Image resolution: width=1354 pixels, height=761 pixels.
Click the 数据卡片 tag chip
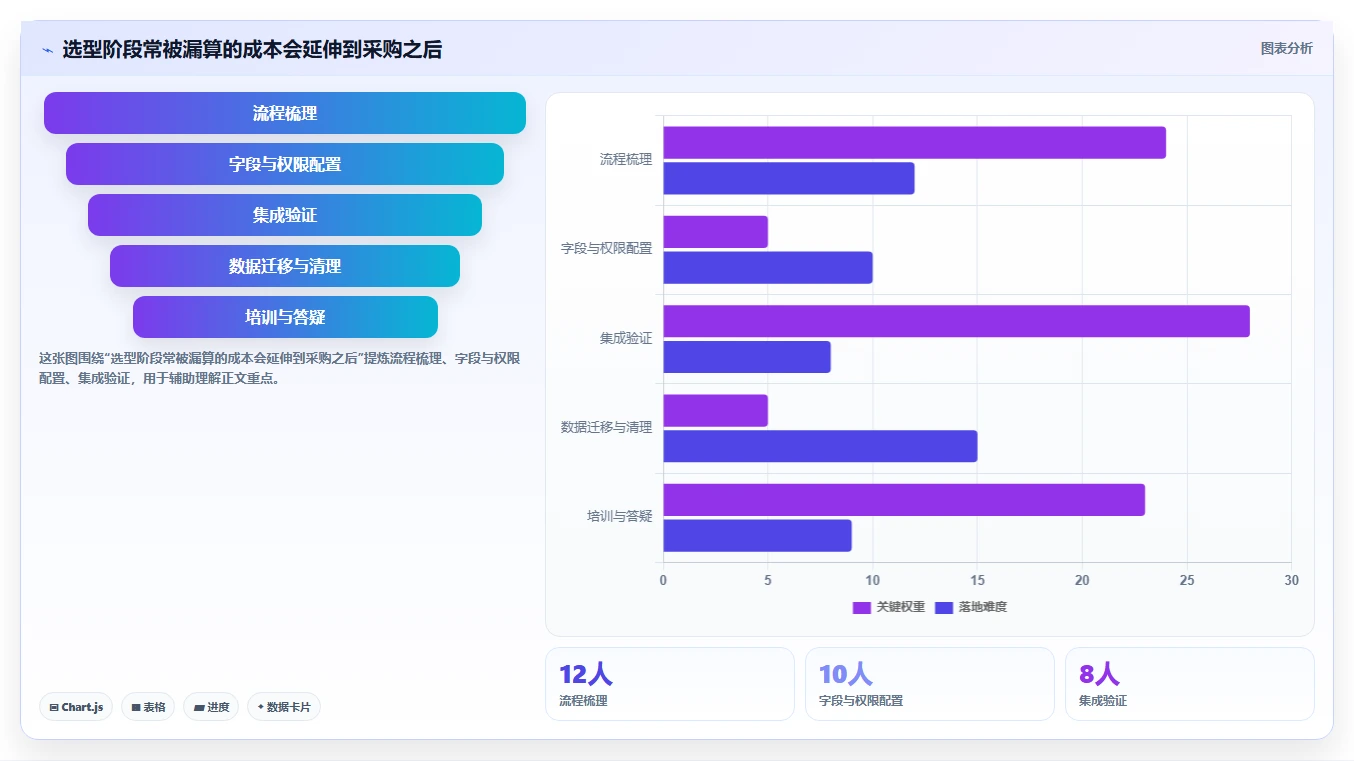click(284, 707)
